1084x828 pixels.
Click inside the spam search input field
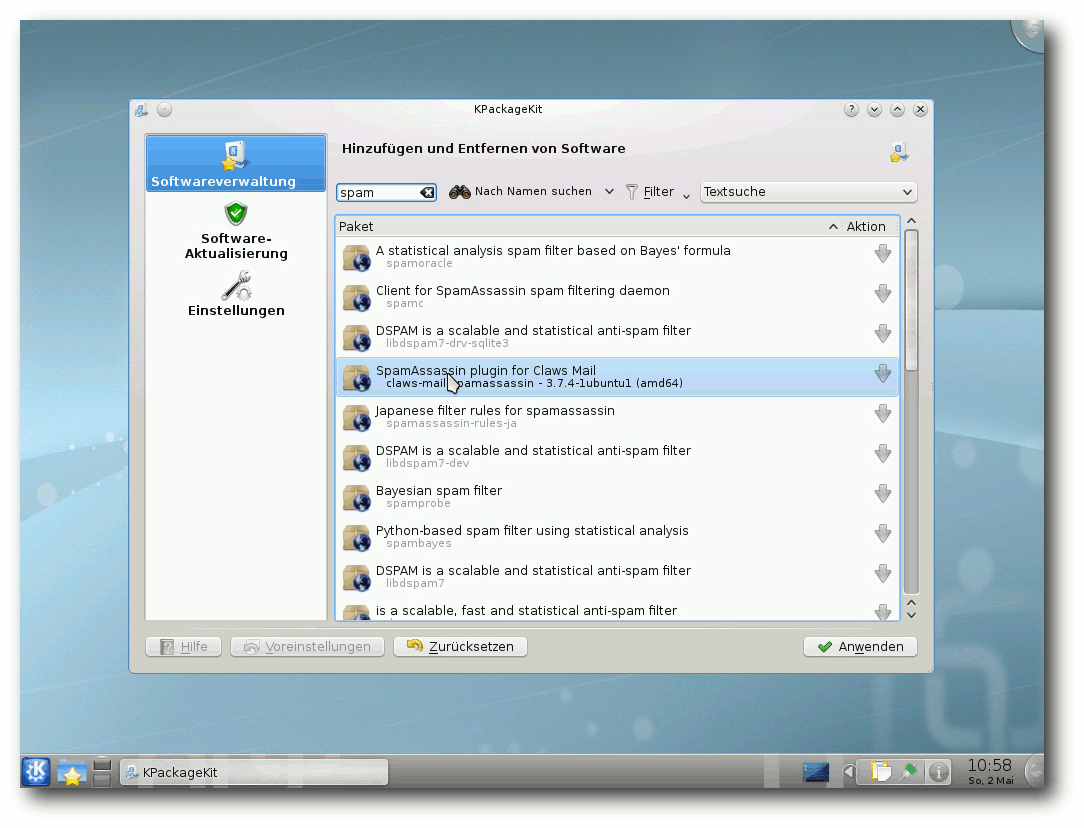pyautogui.click(x=377, y=192)
